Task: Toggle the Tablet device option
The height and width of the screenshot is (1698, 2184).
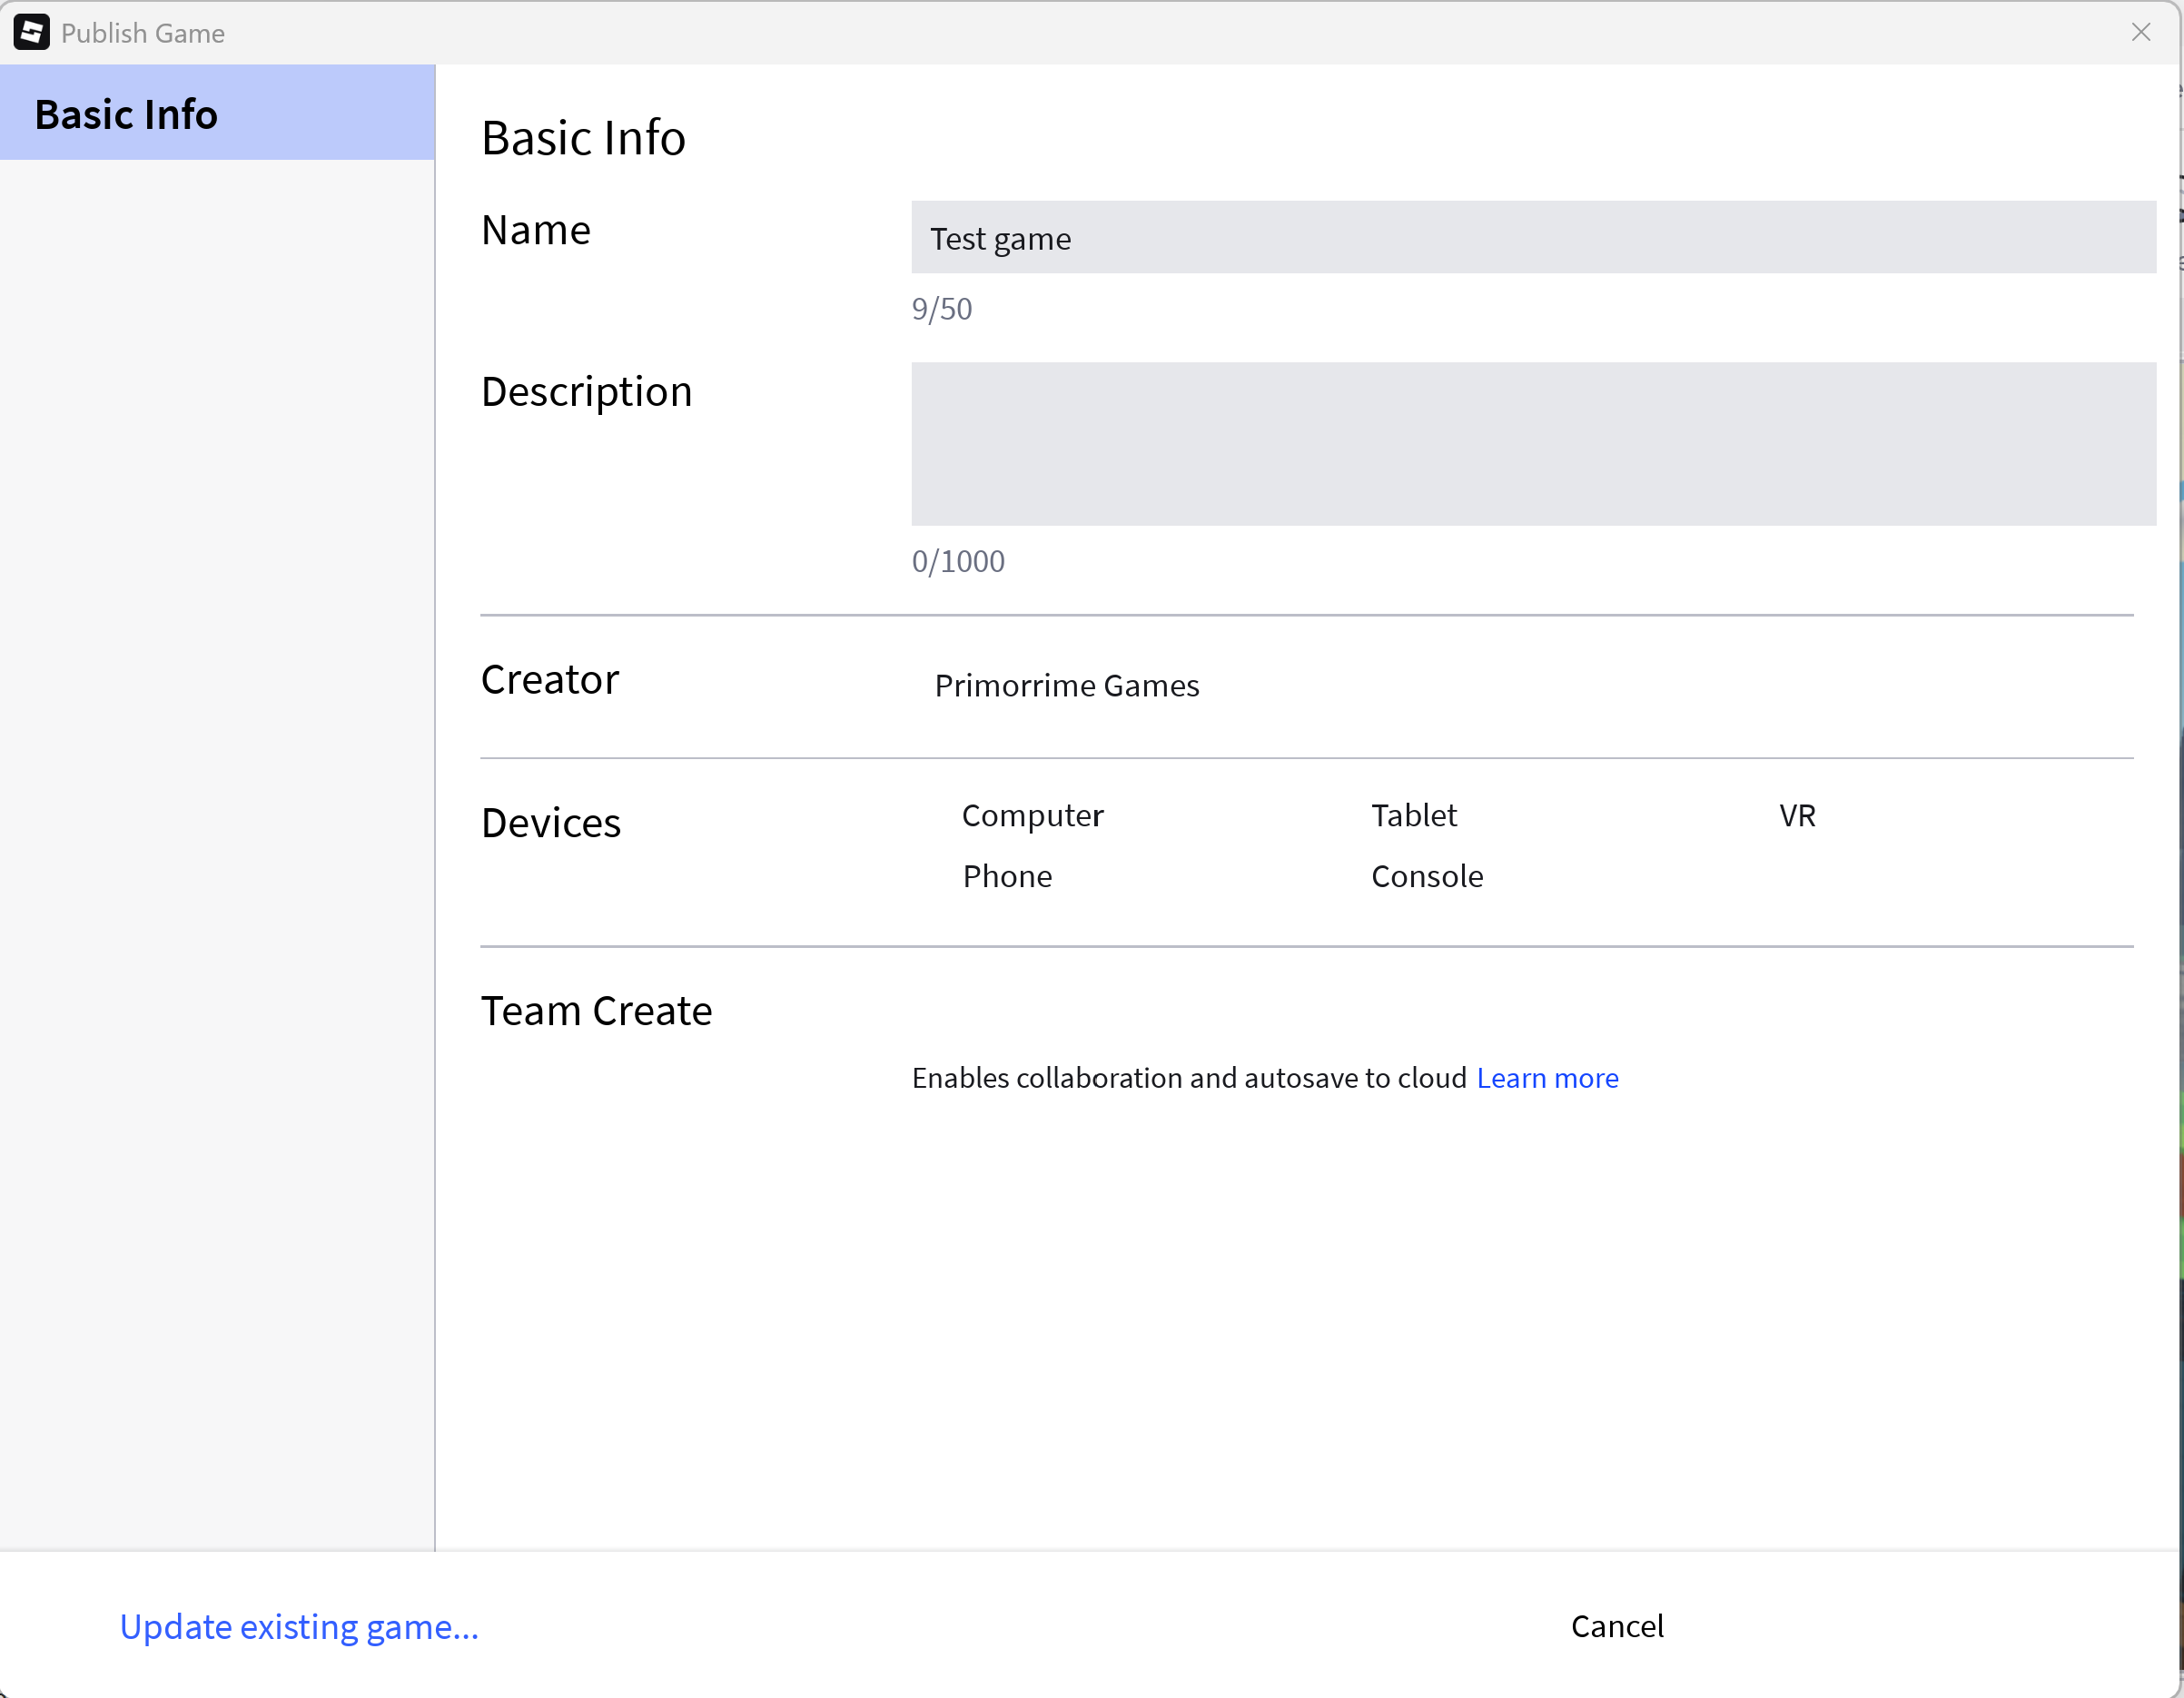Action: click(1412, 816)
